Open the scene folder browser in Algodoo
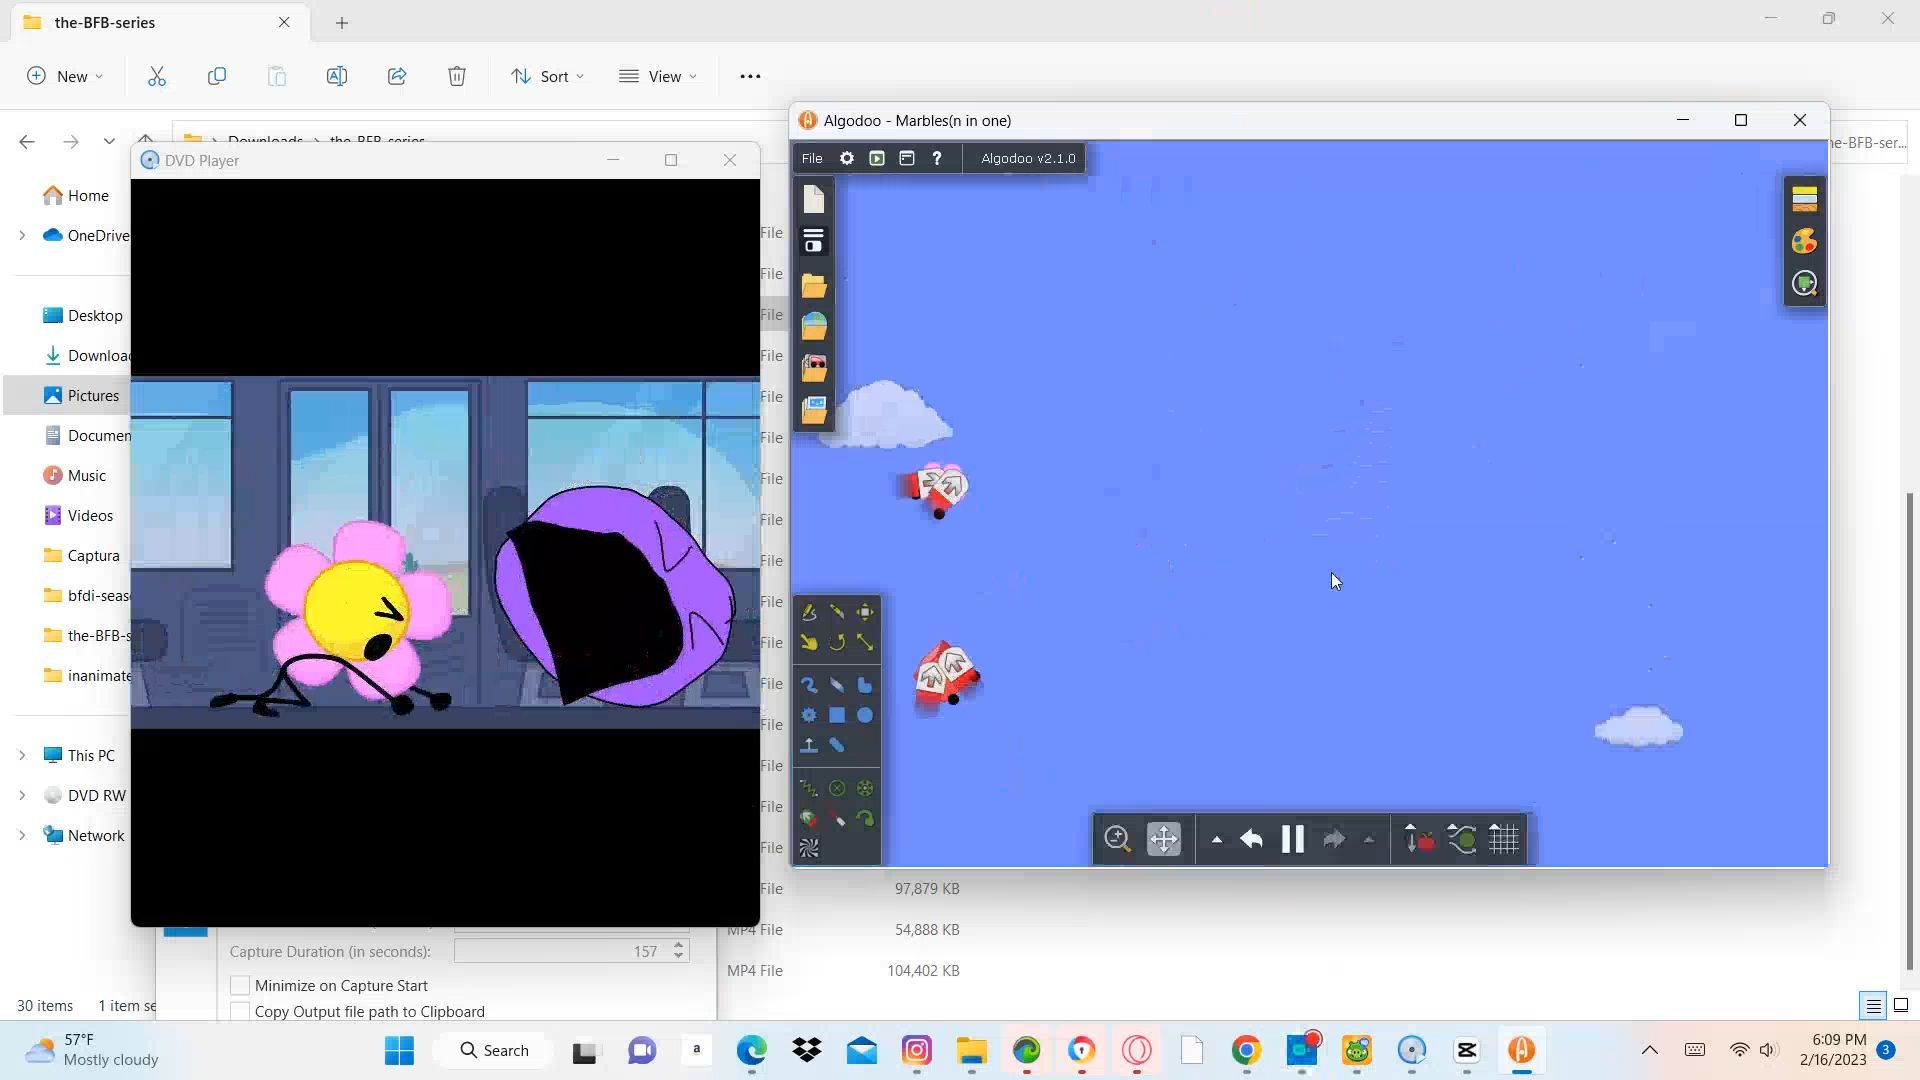Viewport: 1920px width, 1080px height. (814, 285)
